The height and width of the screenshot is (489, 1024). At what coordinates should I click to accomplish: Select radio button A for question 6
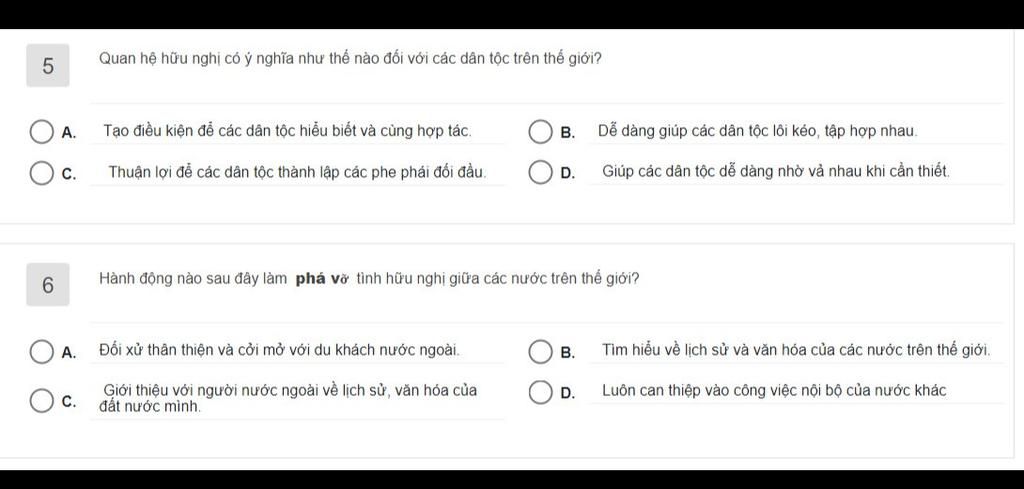tap(42, 352)
